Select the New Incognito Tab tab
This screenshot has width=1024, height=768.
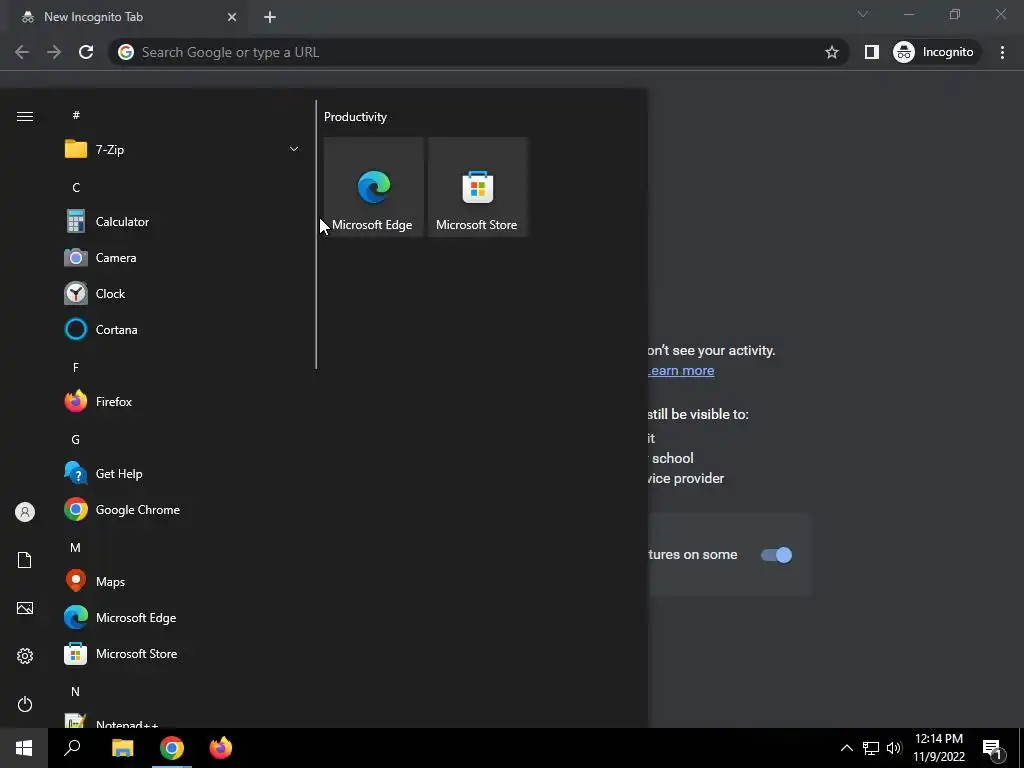127,17
